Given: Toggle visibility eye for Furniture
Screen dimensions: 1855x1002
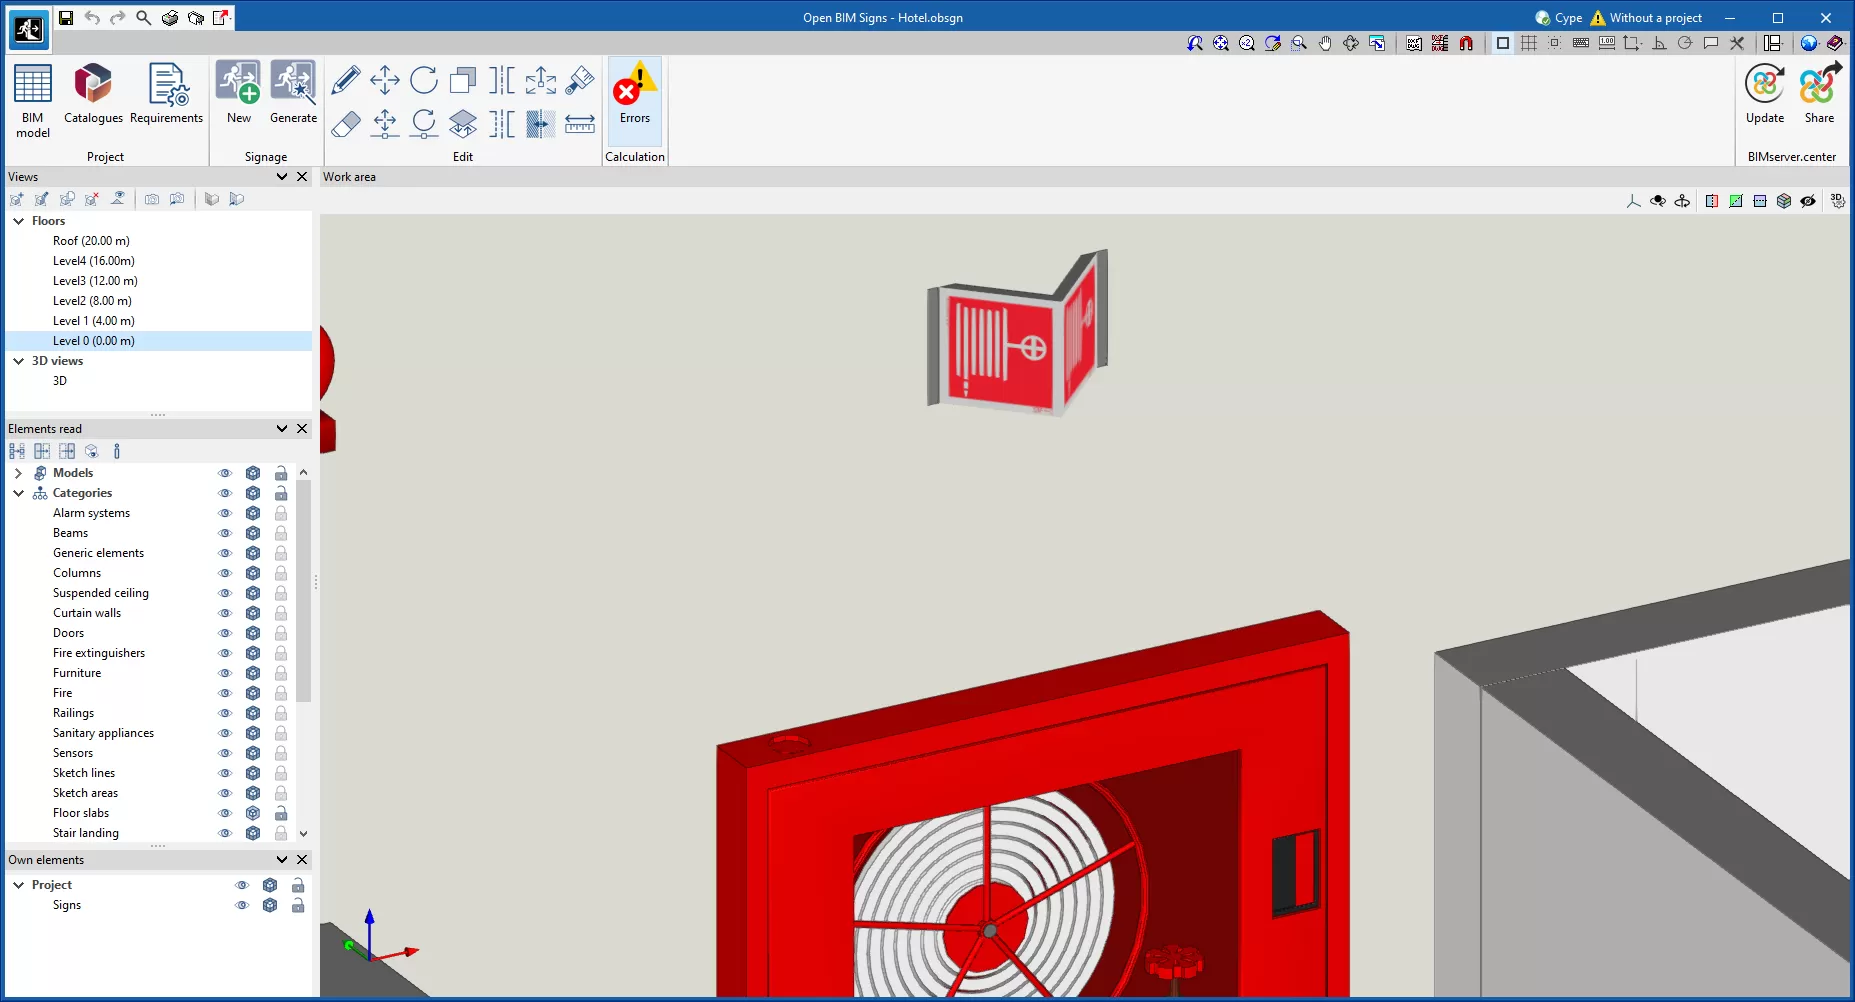Looking at the screenshot, I should 225,673.
